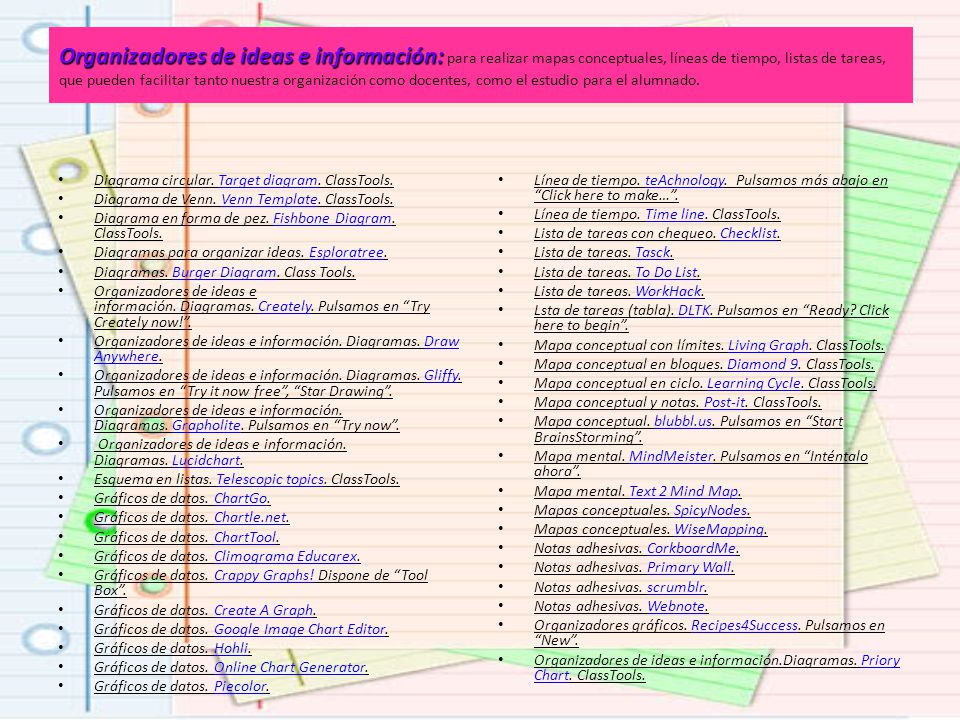Open the Venn Template link
This screenshot has height=720, width=960.
click(269, 200)
